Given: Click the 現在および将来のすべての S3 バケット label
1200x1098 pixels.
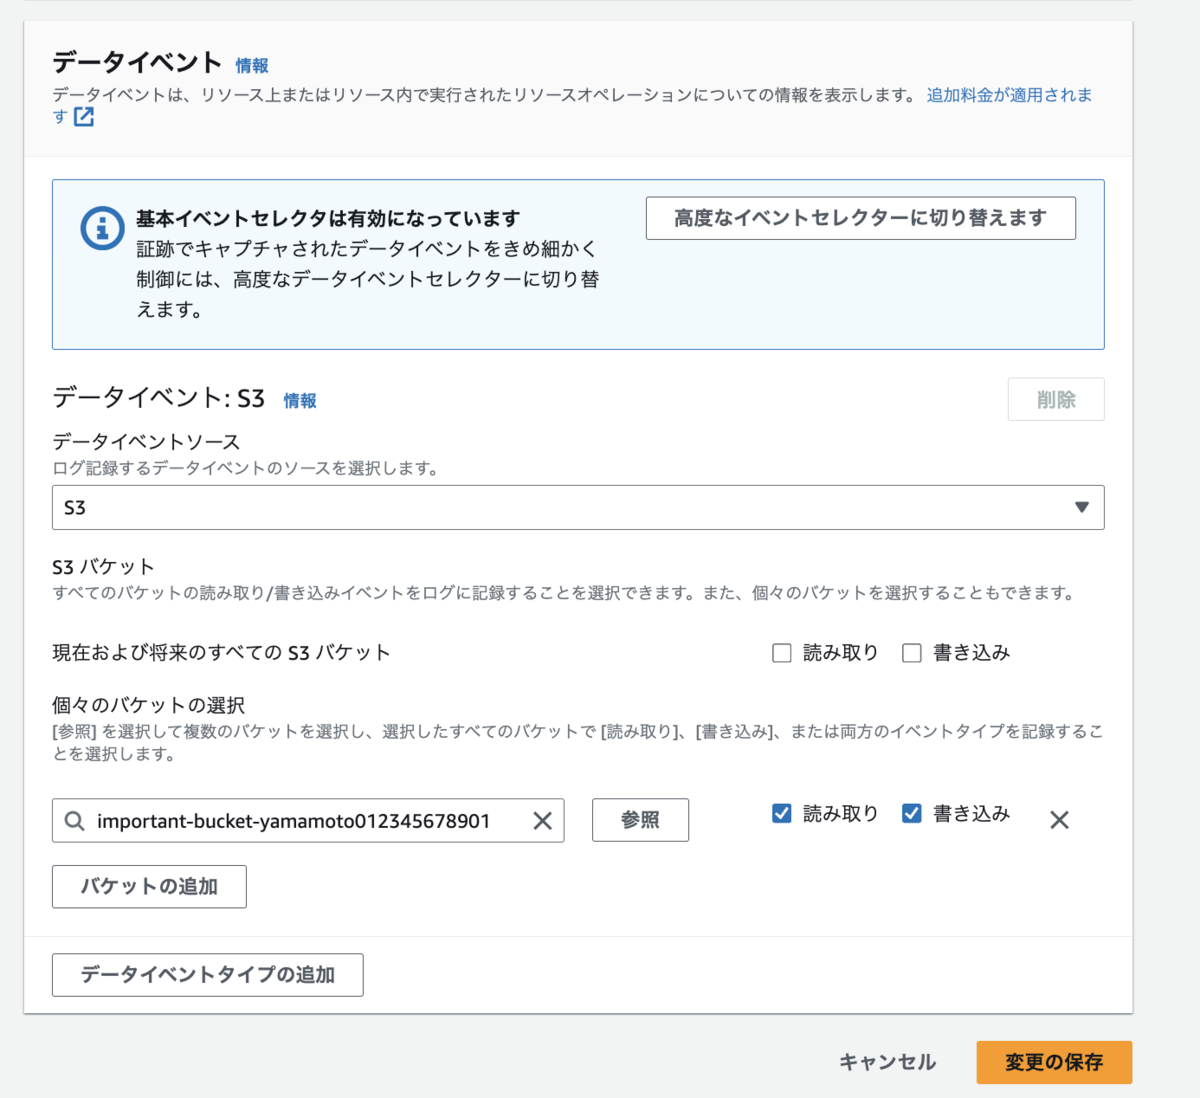Looking at the screenshot, I should tap(221, 653).
